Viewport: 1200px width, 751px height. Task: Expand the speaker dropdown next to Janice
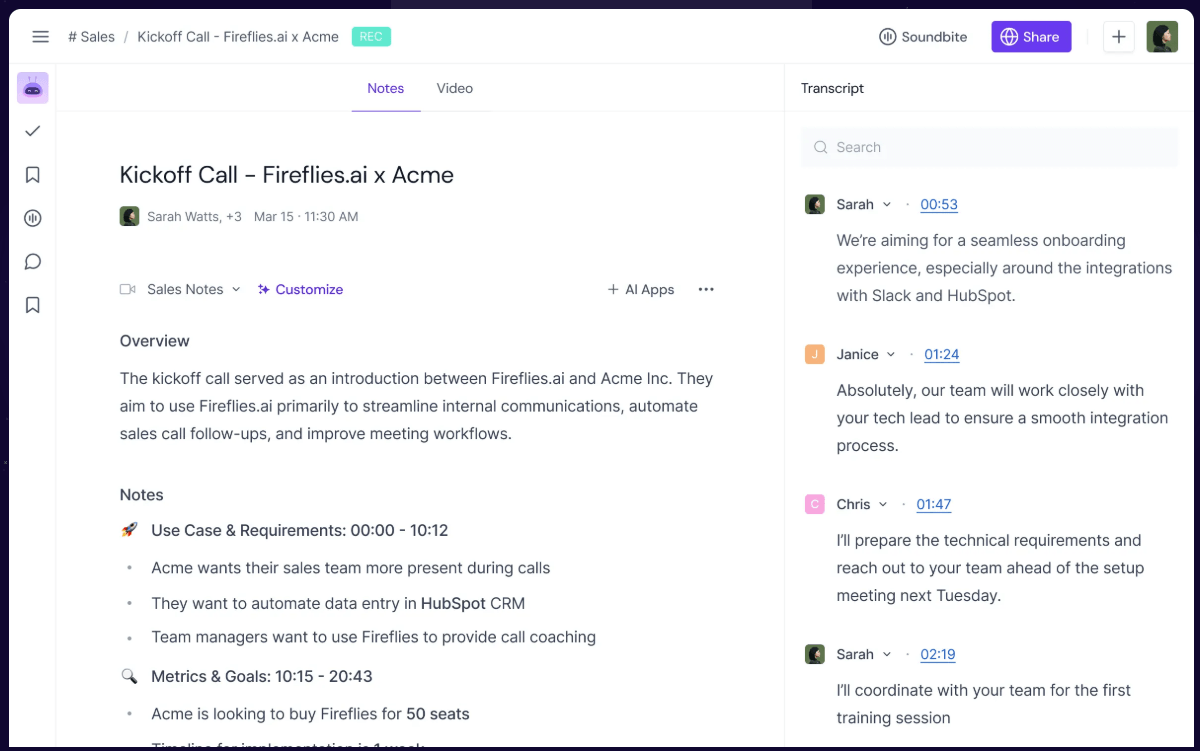coord(891,354)
